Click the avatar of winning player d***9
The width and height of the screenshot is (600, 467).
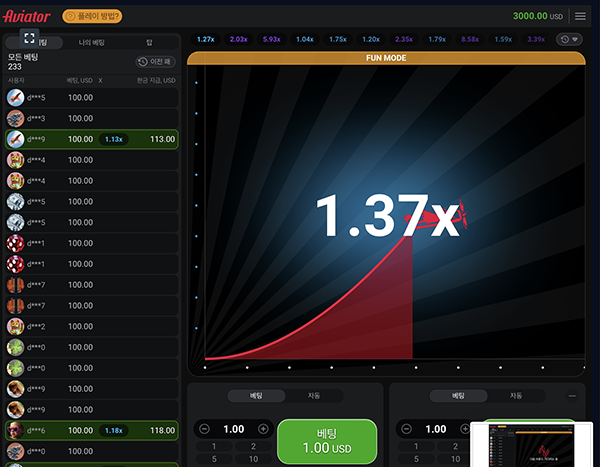tap(15, 139)
